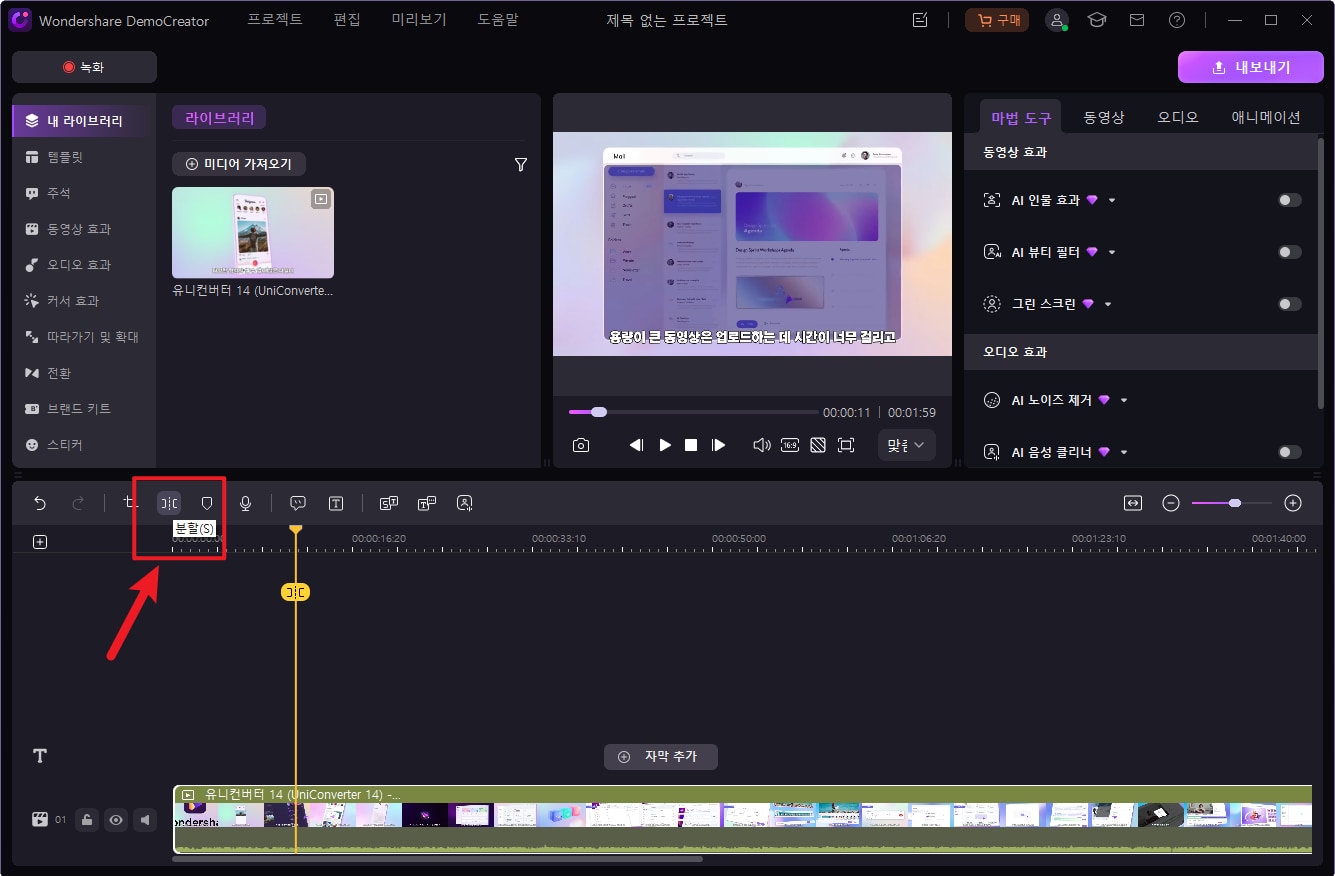Click the 분할 (Split) scissors tool
Image resolution: width=1335 pixels, height=876 pixels.
click(169, 503)
